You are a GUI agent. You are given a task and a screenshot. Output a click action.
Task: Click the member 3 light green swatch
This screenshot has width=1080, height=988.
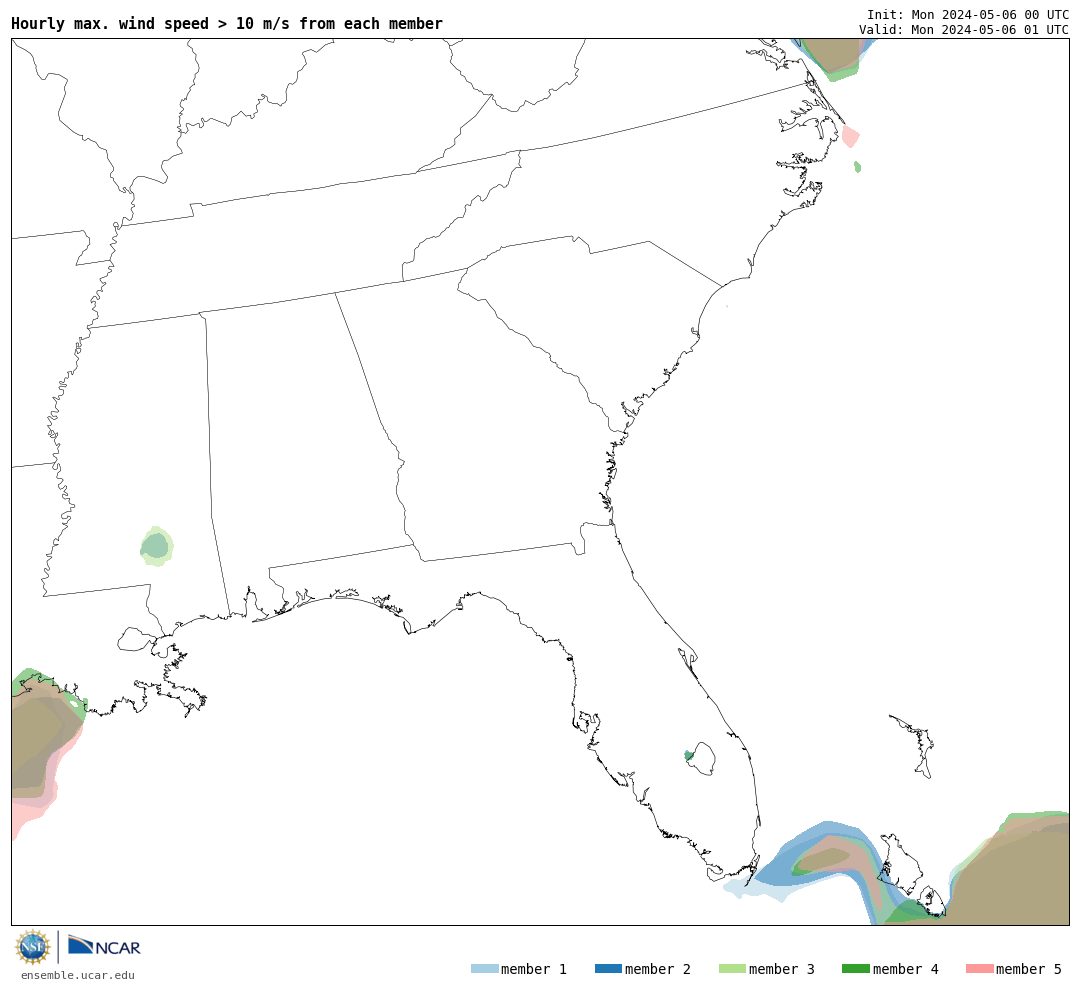coord(732,969)
